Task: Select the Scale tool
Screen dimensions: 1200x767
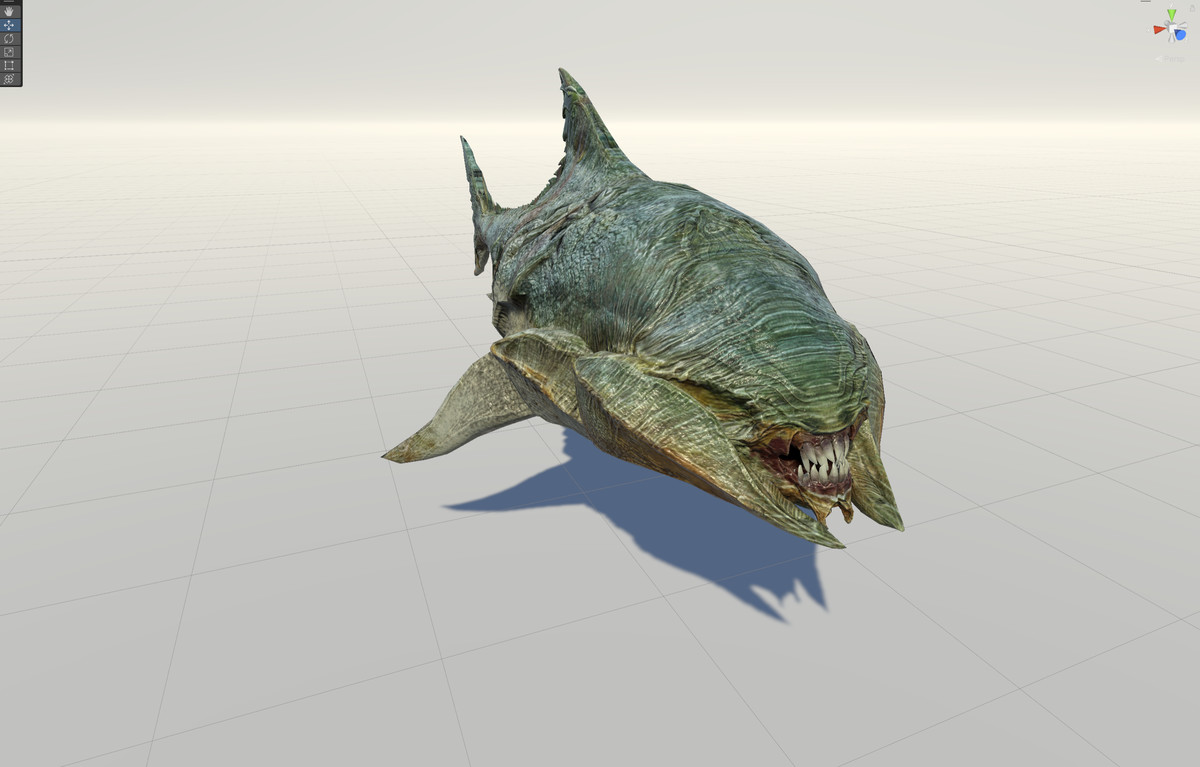Action: (x=10, y=51)
